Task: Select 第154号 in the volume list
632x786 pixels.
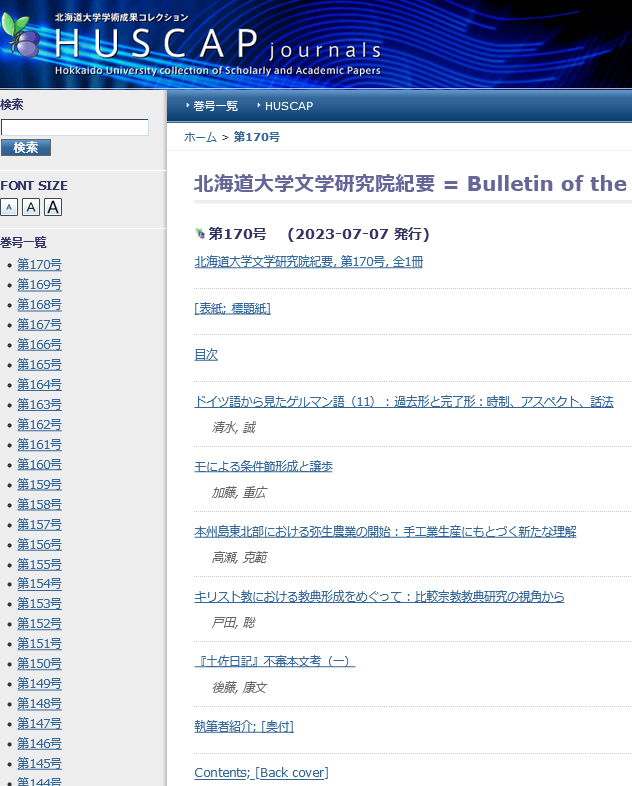Action: [40, 583]
